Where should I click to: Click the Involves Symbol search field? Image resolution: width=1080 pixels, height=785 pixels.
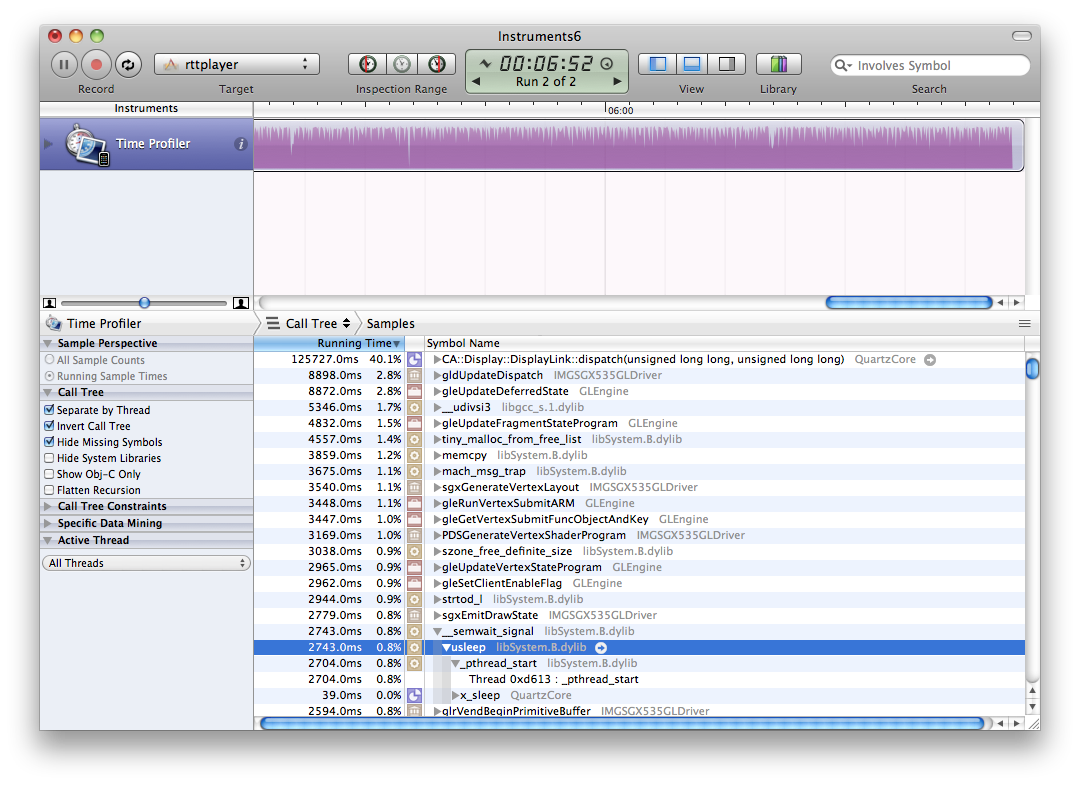[935, 66]
